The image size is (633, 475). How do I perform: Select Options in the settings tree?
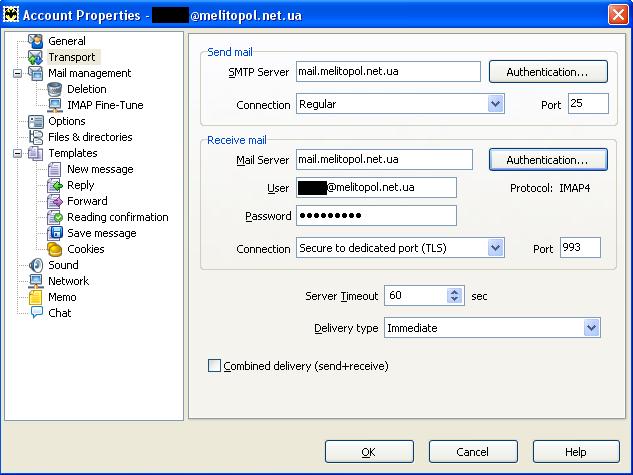tap(66, 121)
